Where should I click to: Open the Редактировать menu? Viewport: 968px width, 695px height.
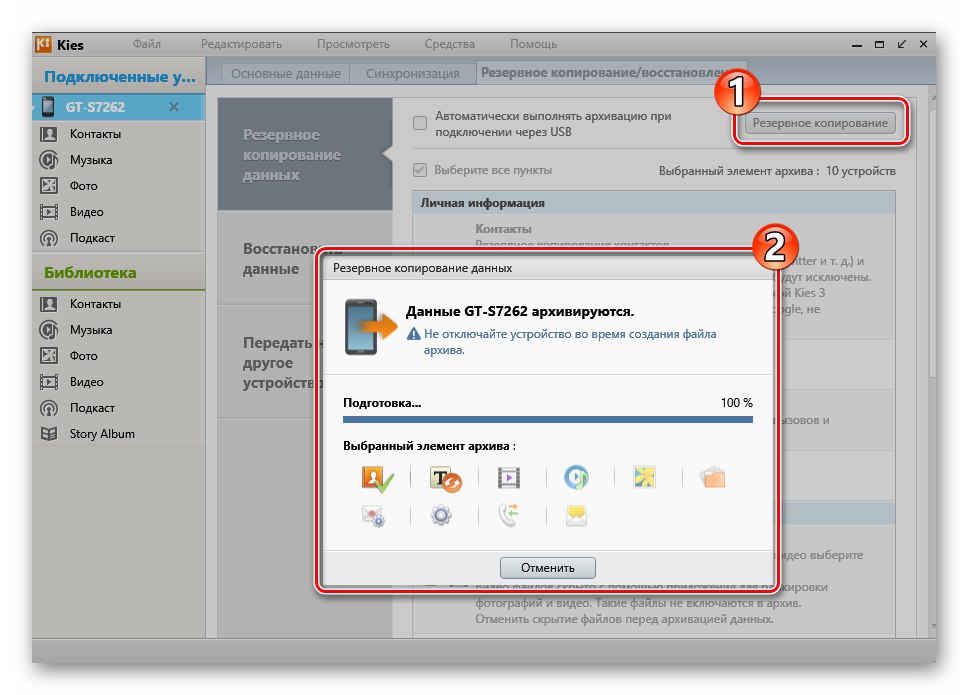tap(241, 44)
